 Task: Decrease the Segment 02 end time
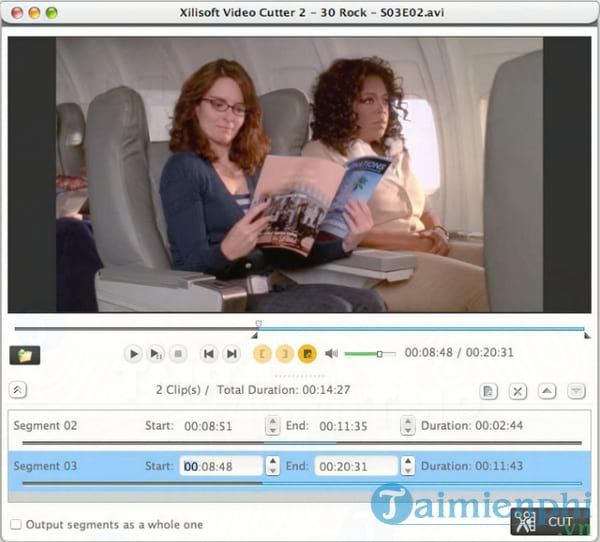tap(408, 431)
